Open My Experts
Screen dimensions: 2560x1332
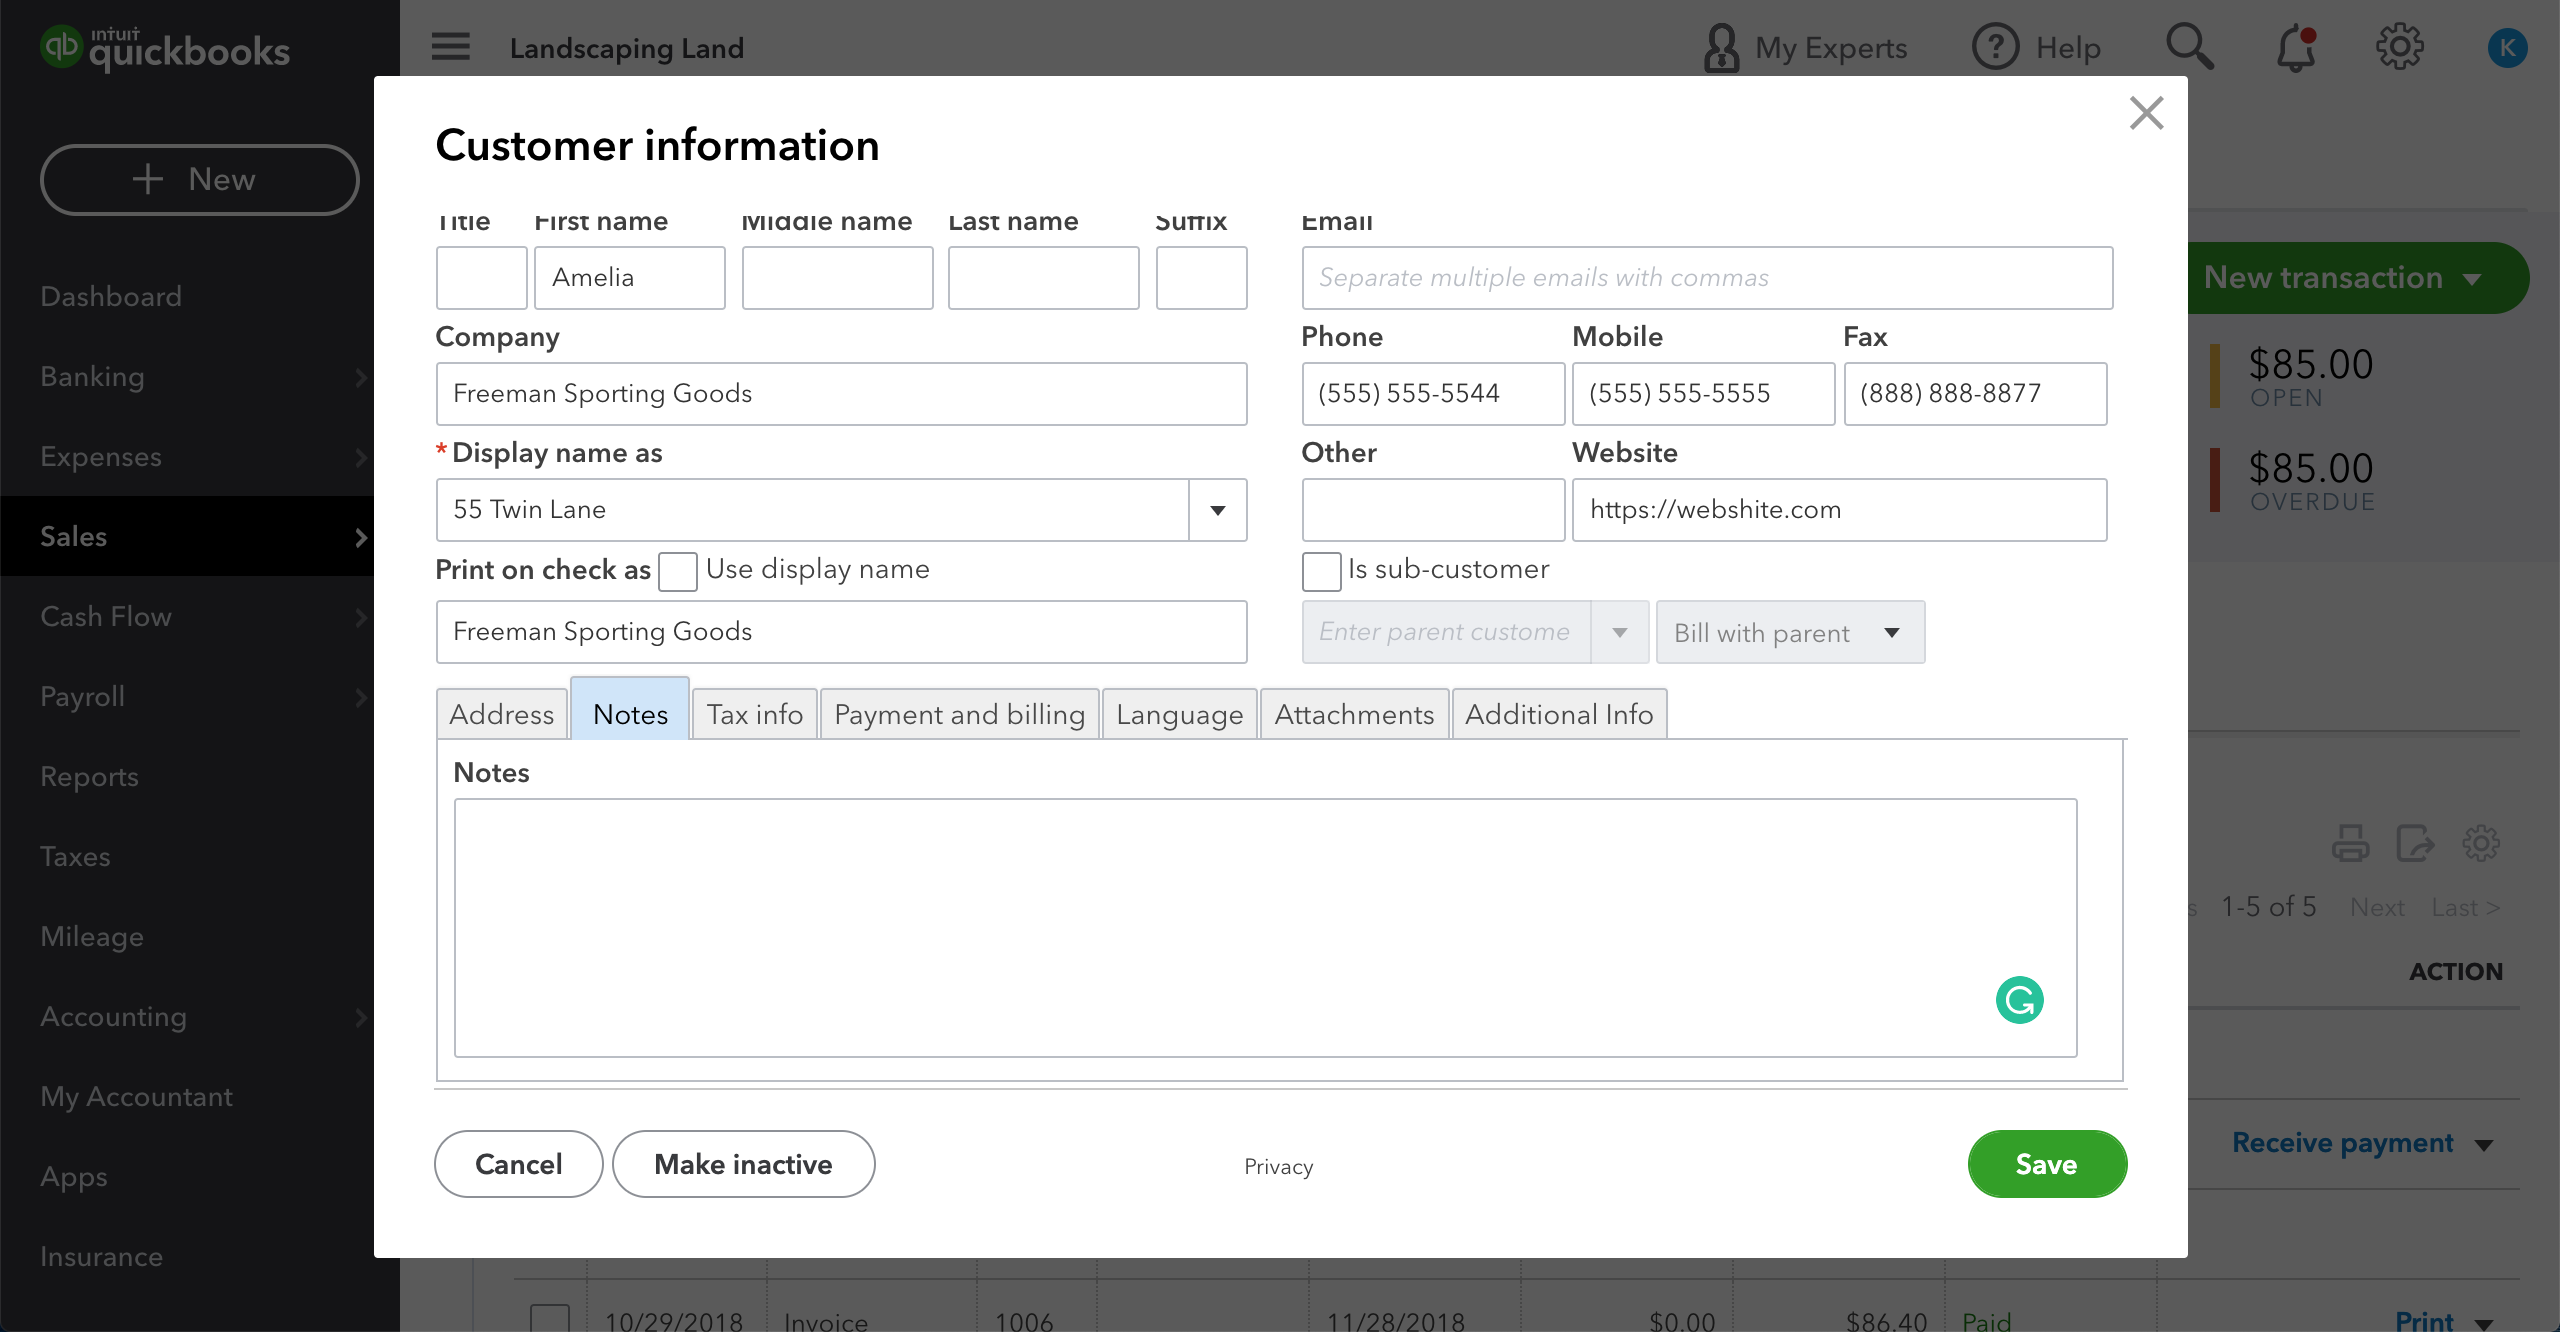[1805, 48]
